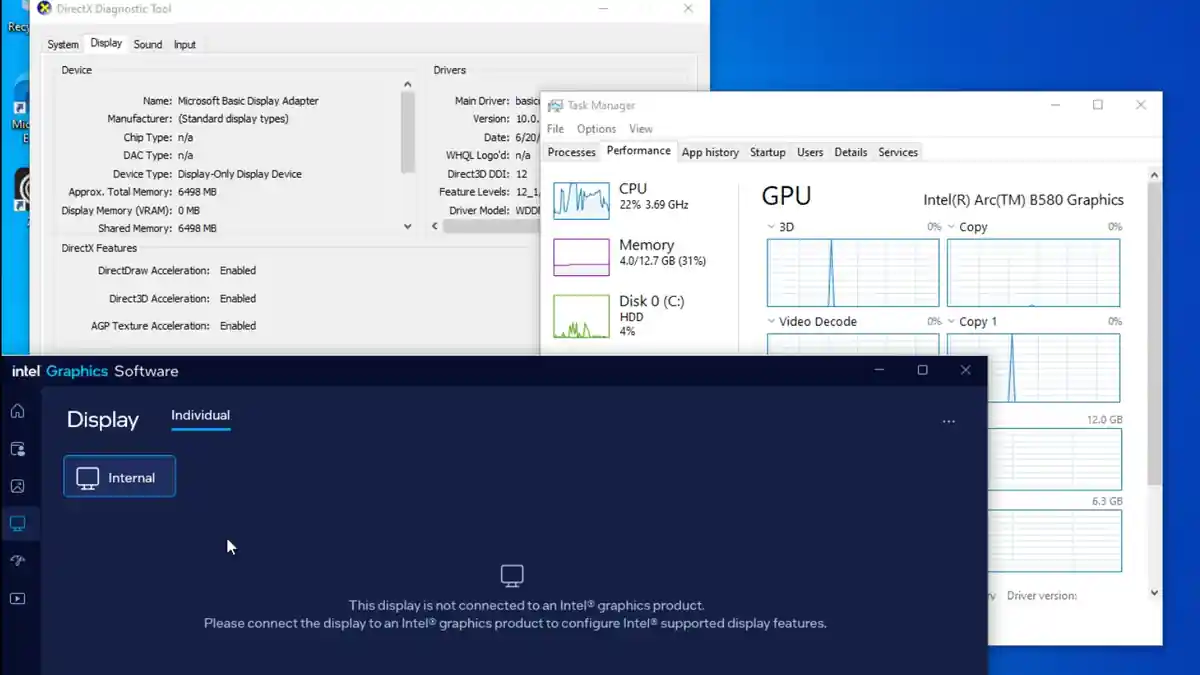
Task: Select the Display monitor sidebar icon
Action: tap(18, 523)
